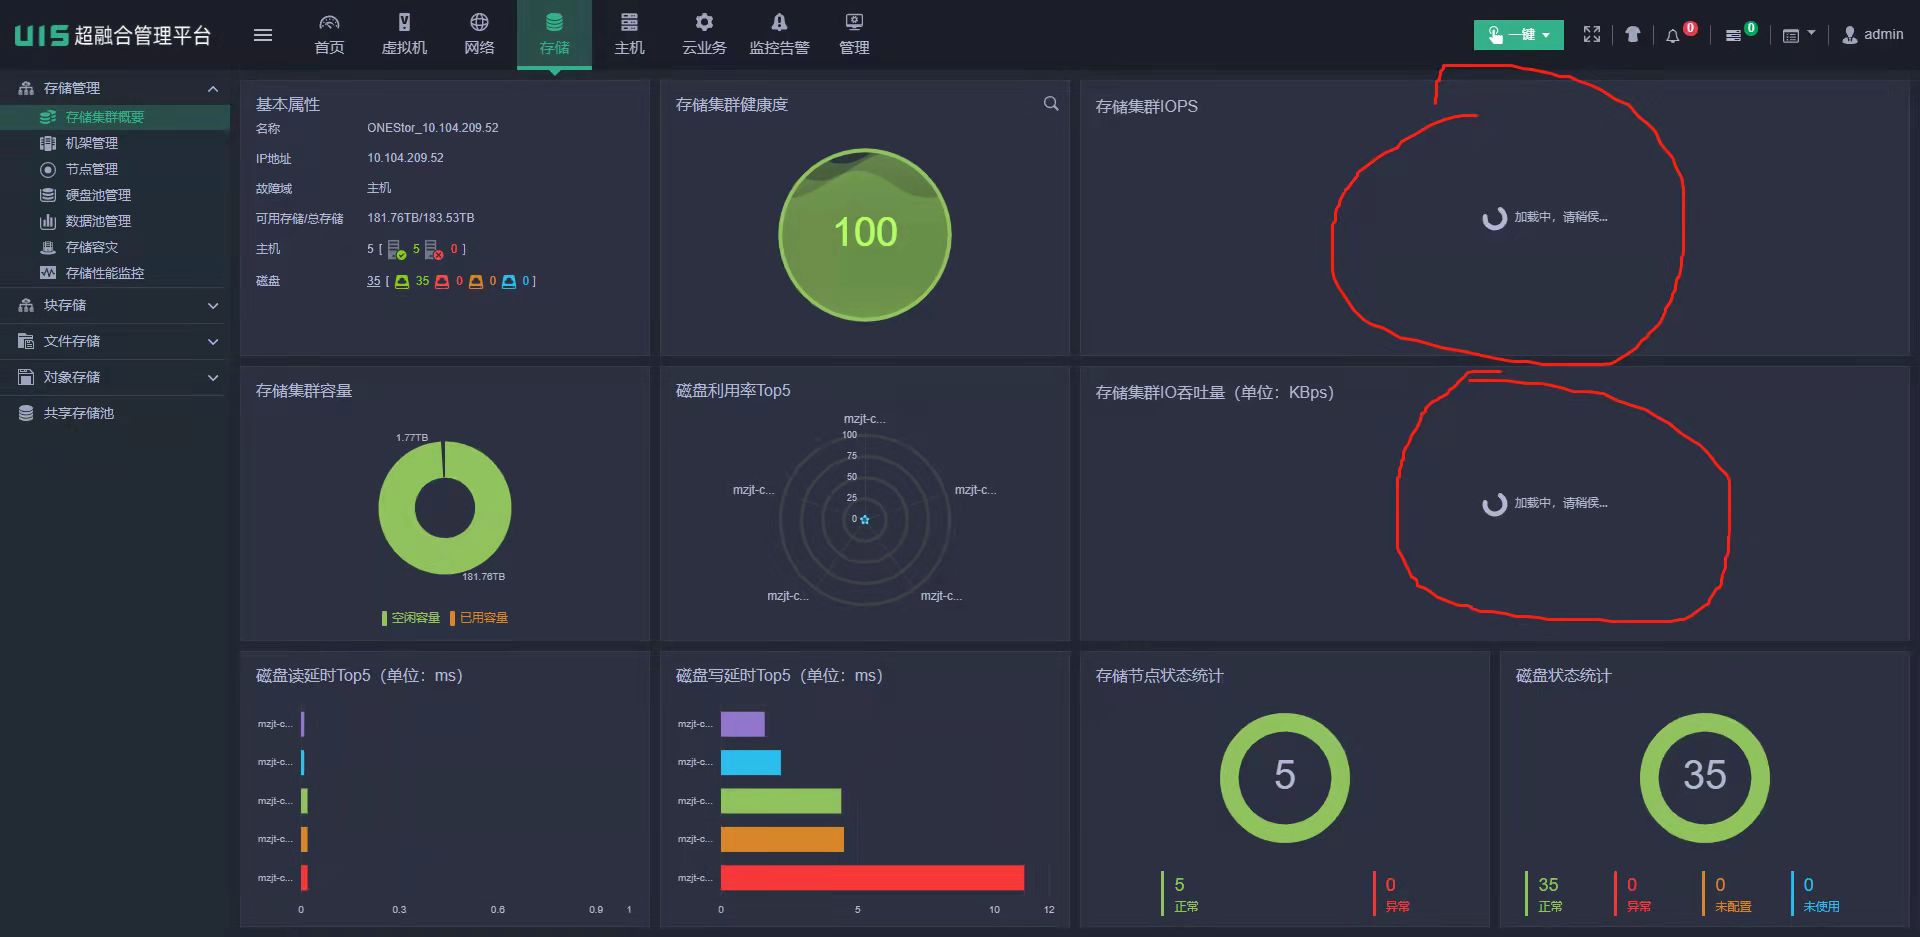Click the 节点管理 node icon in sidebar
1920x937 pixels.
click(47, 169)
